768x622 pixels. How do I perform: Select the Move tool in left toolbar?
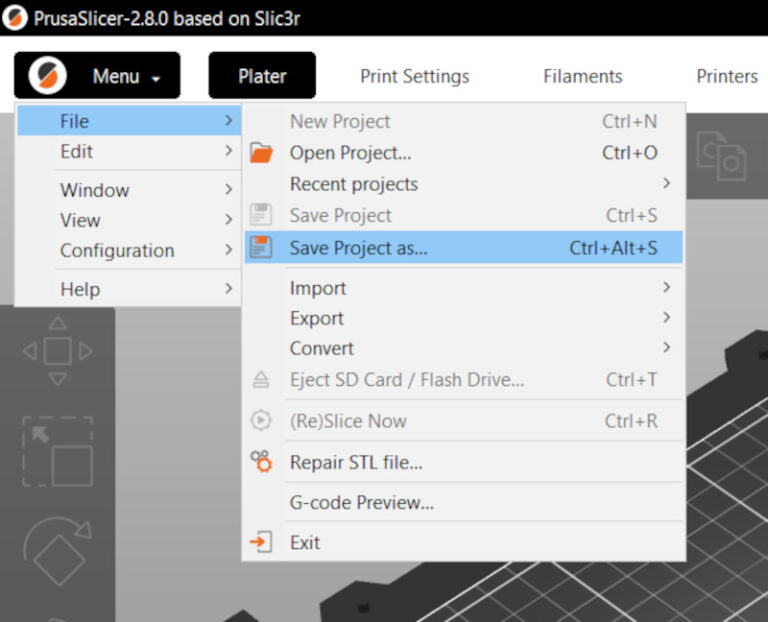pos(57,351)
